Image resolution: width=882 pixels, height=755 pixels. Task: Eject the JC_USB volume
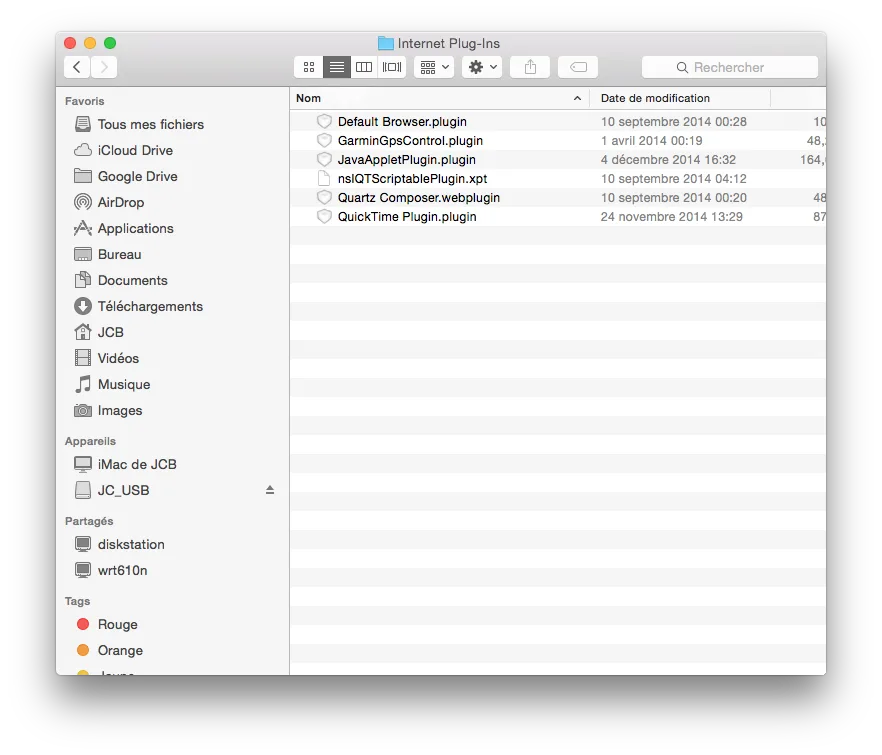point(270,490)
